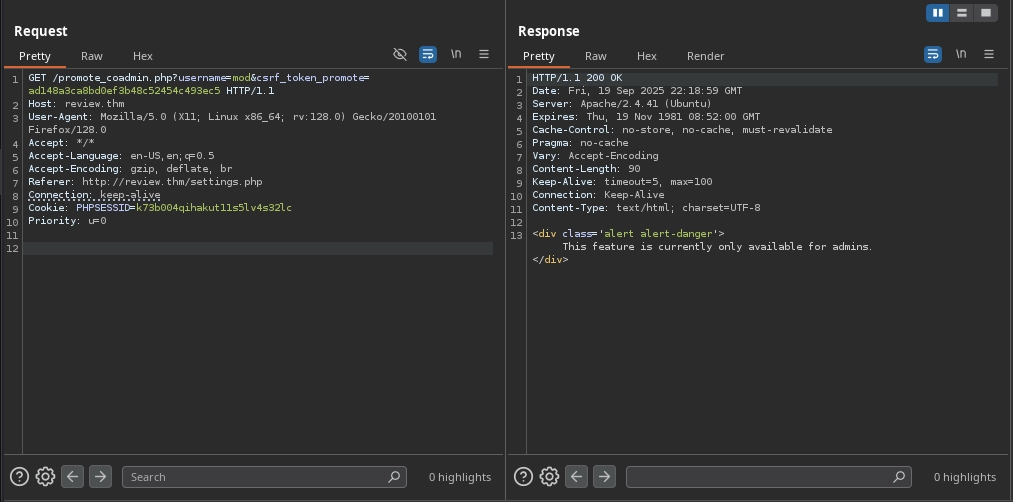Open Response panel hamburger options menu
The height and width of the screenshot is (502, 1013).
(989, 54)
